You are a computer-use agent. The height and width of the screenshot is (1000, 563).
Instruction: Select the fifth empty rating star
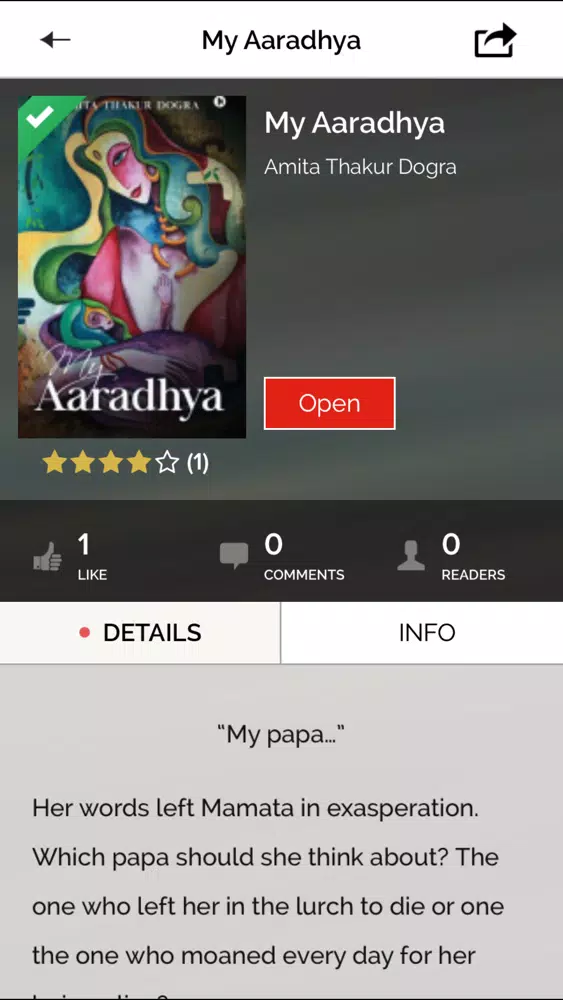coord(167,463)
